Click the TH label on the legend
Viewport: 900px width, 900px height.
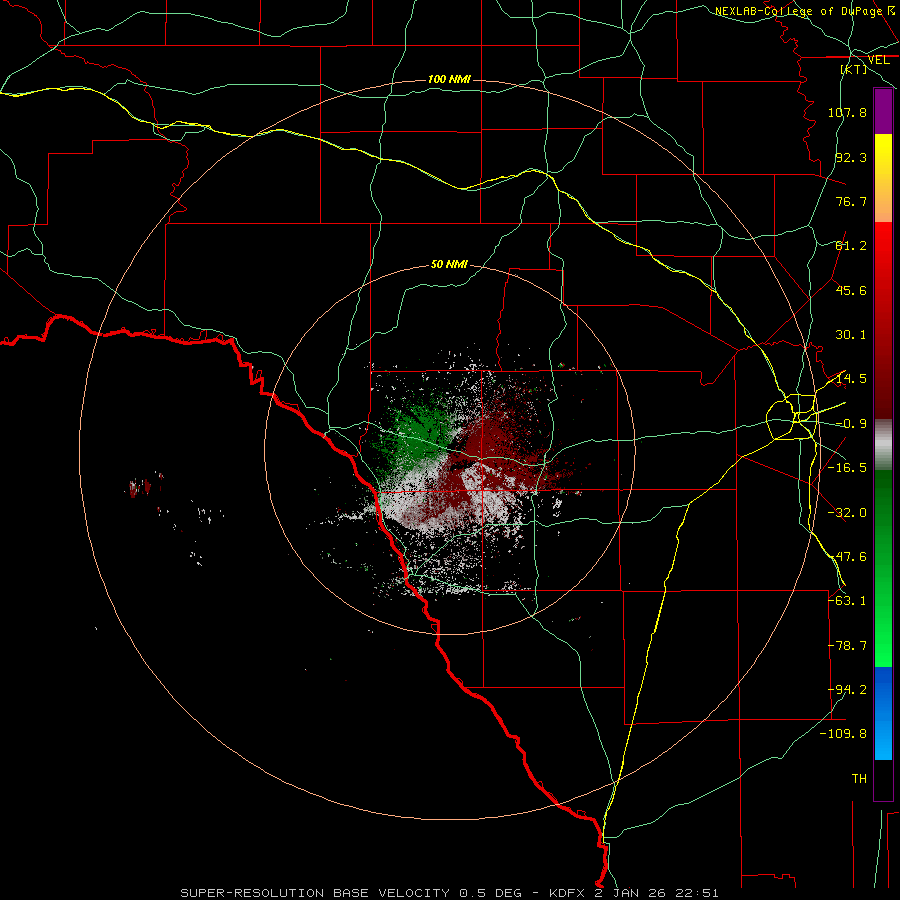point(859,779)
